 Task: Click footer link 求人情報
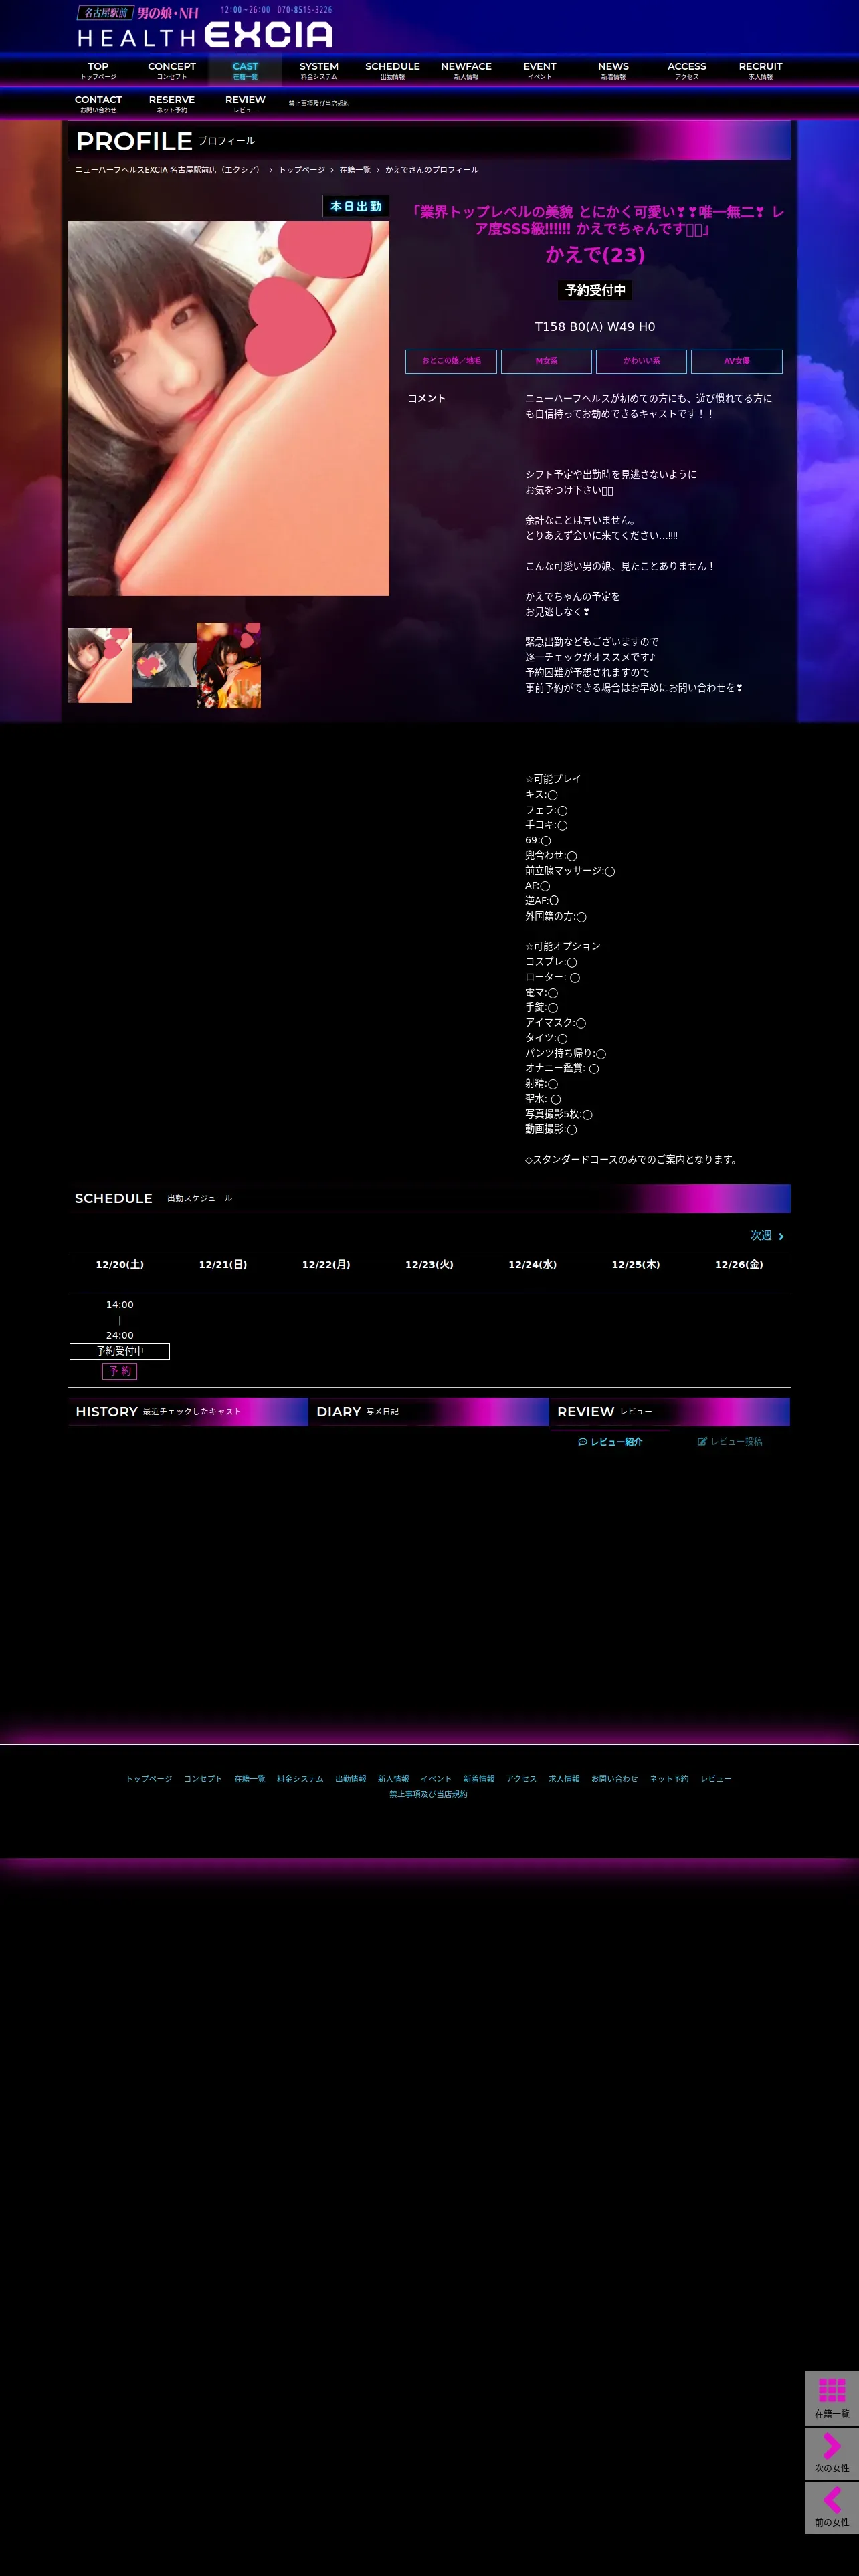coord(564,1779)
